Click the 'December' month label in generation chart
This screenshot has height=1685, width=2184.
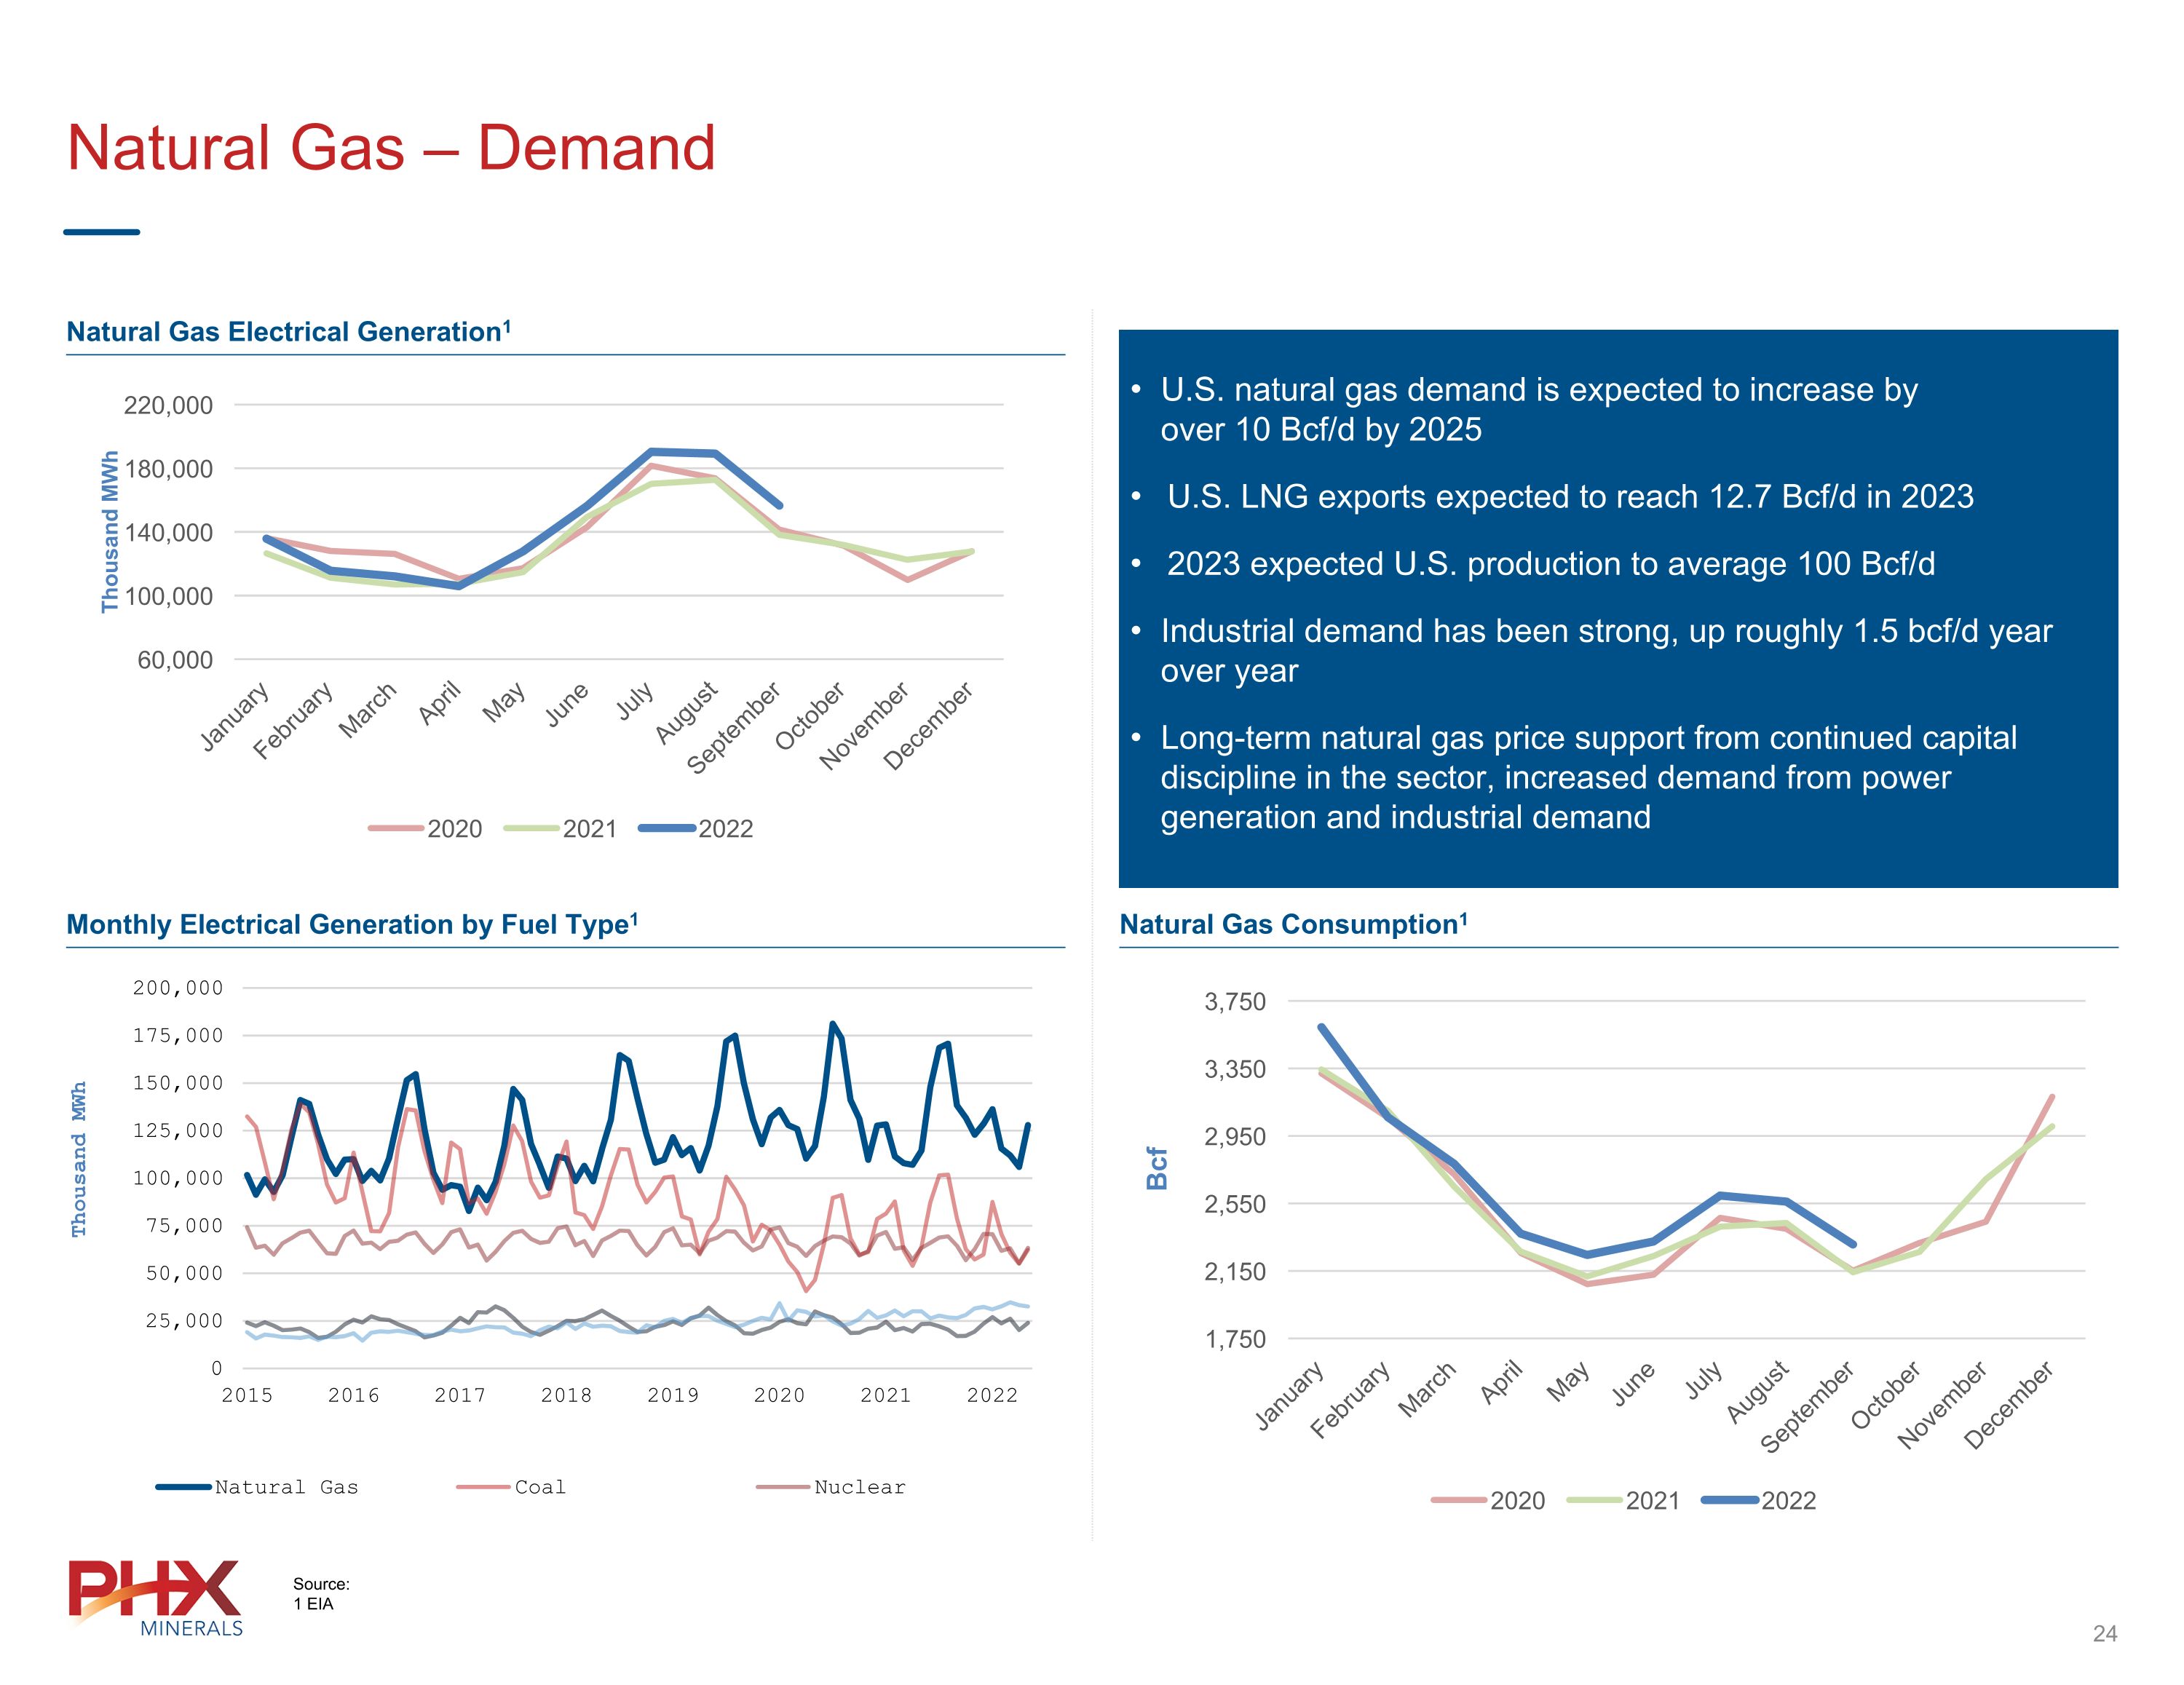(x=928, y=726)
